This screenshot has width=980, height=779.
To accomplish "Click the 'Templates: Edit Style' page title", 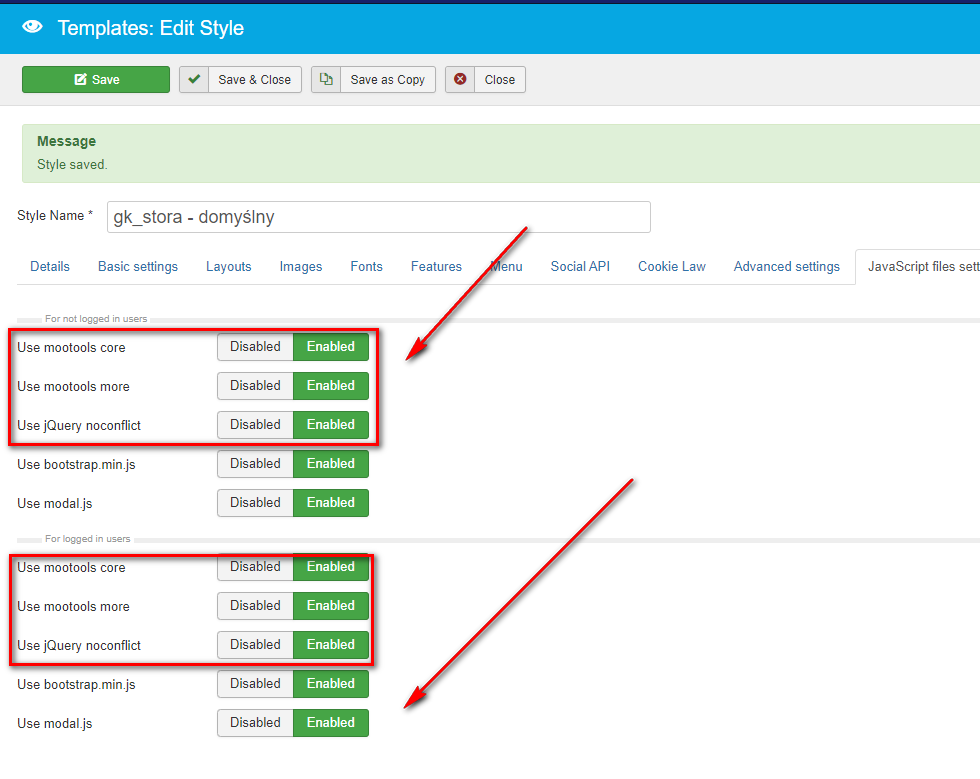I will (x=151, y=28).
